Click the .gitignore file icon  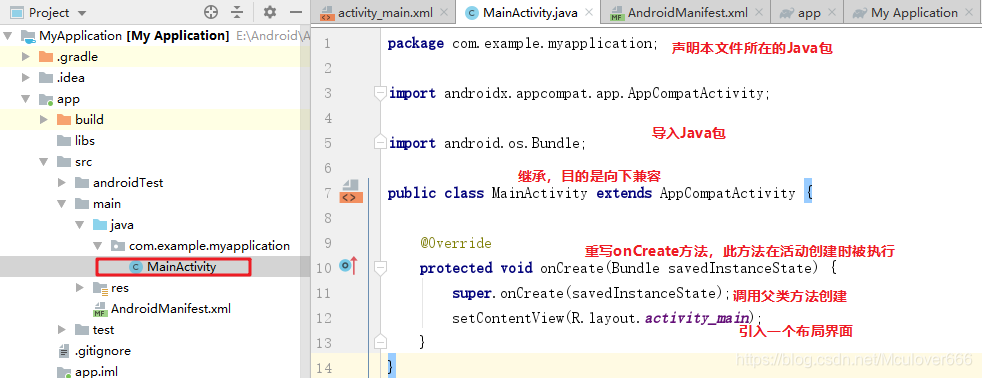click(x=64, y=350)
